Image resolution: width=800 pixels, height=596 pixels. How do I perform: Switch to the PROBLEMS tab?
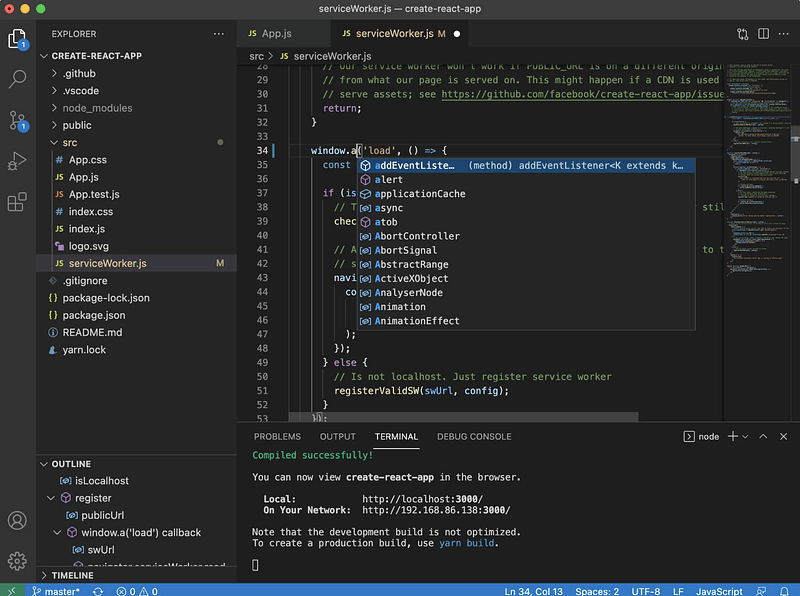tap(277, 437)
